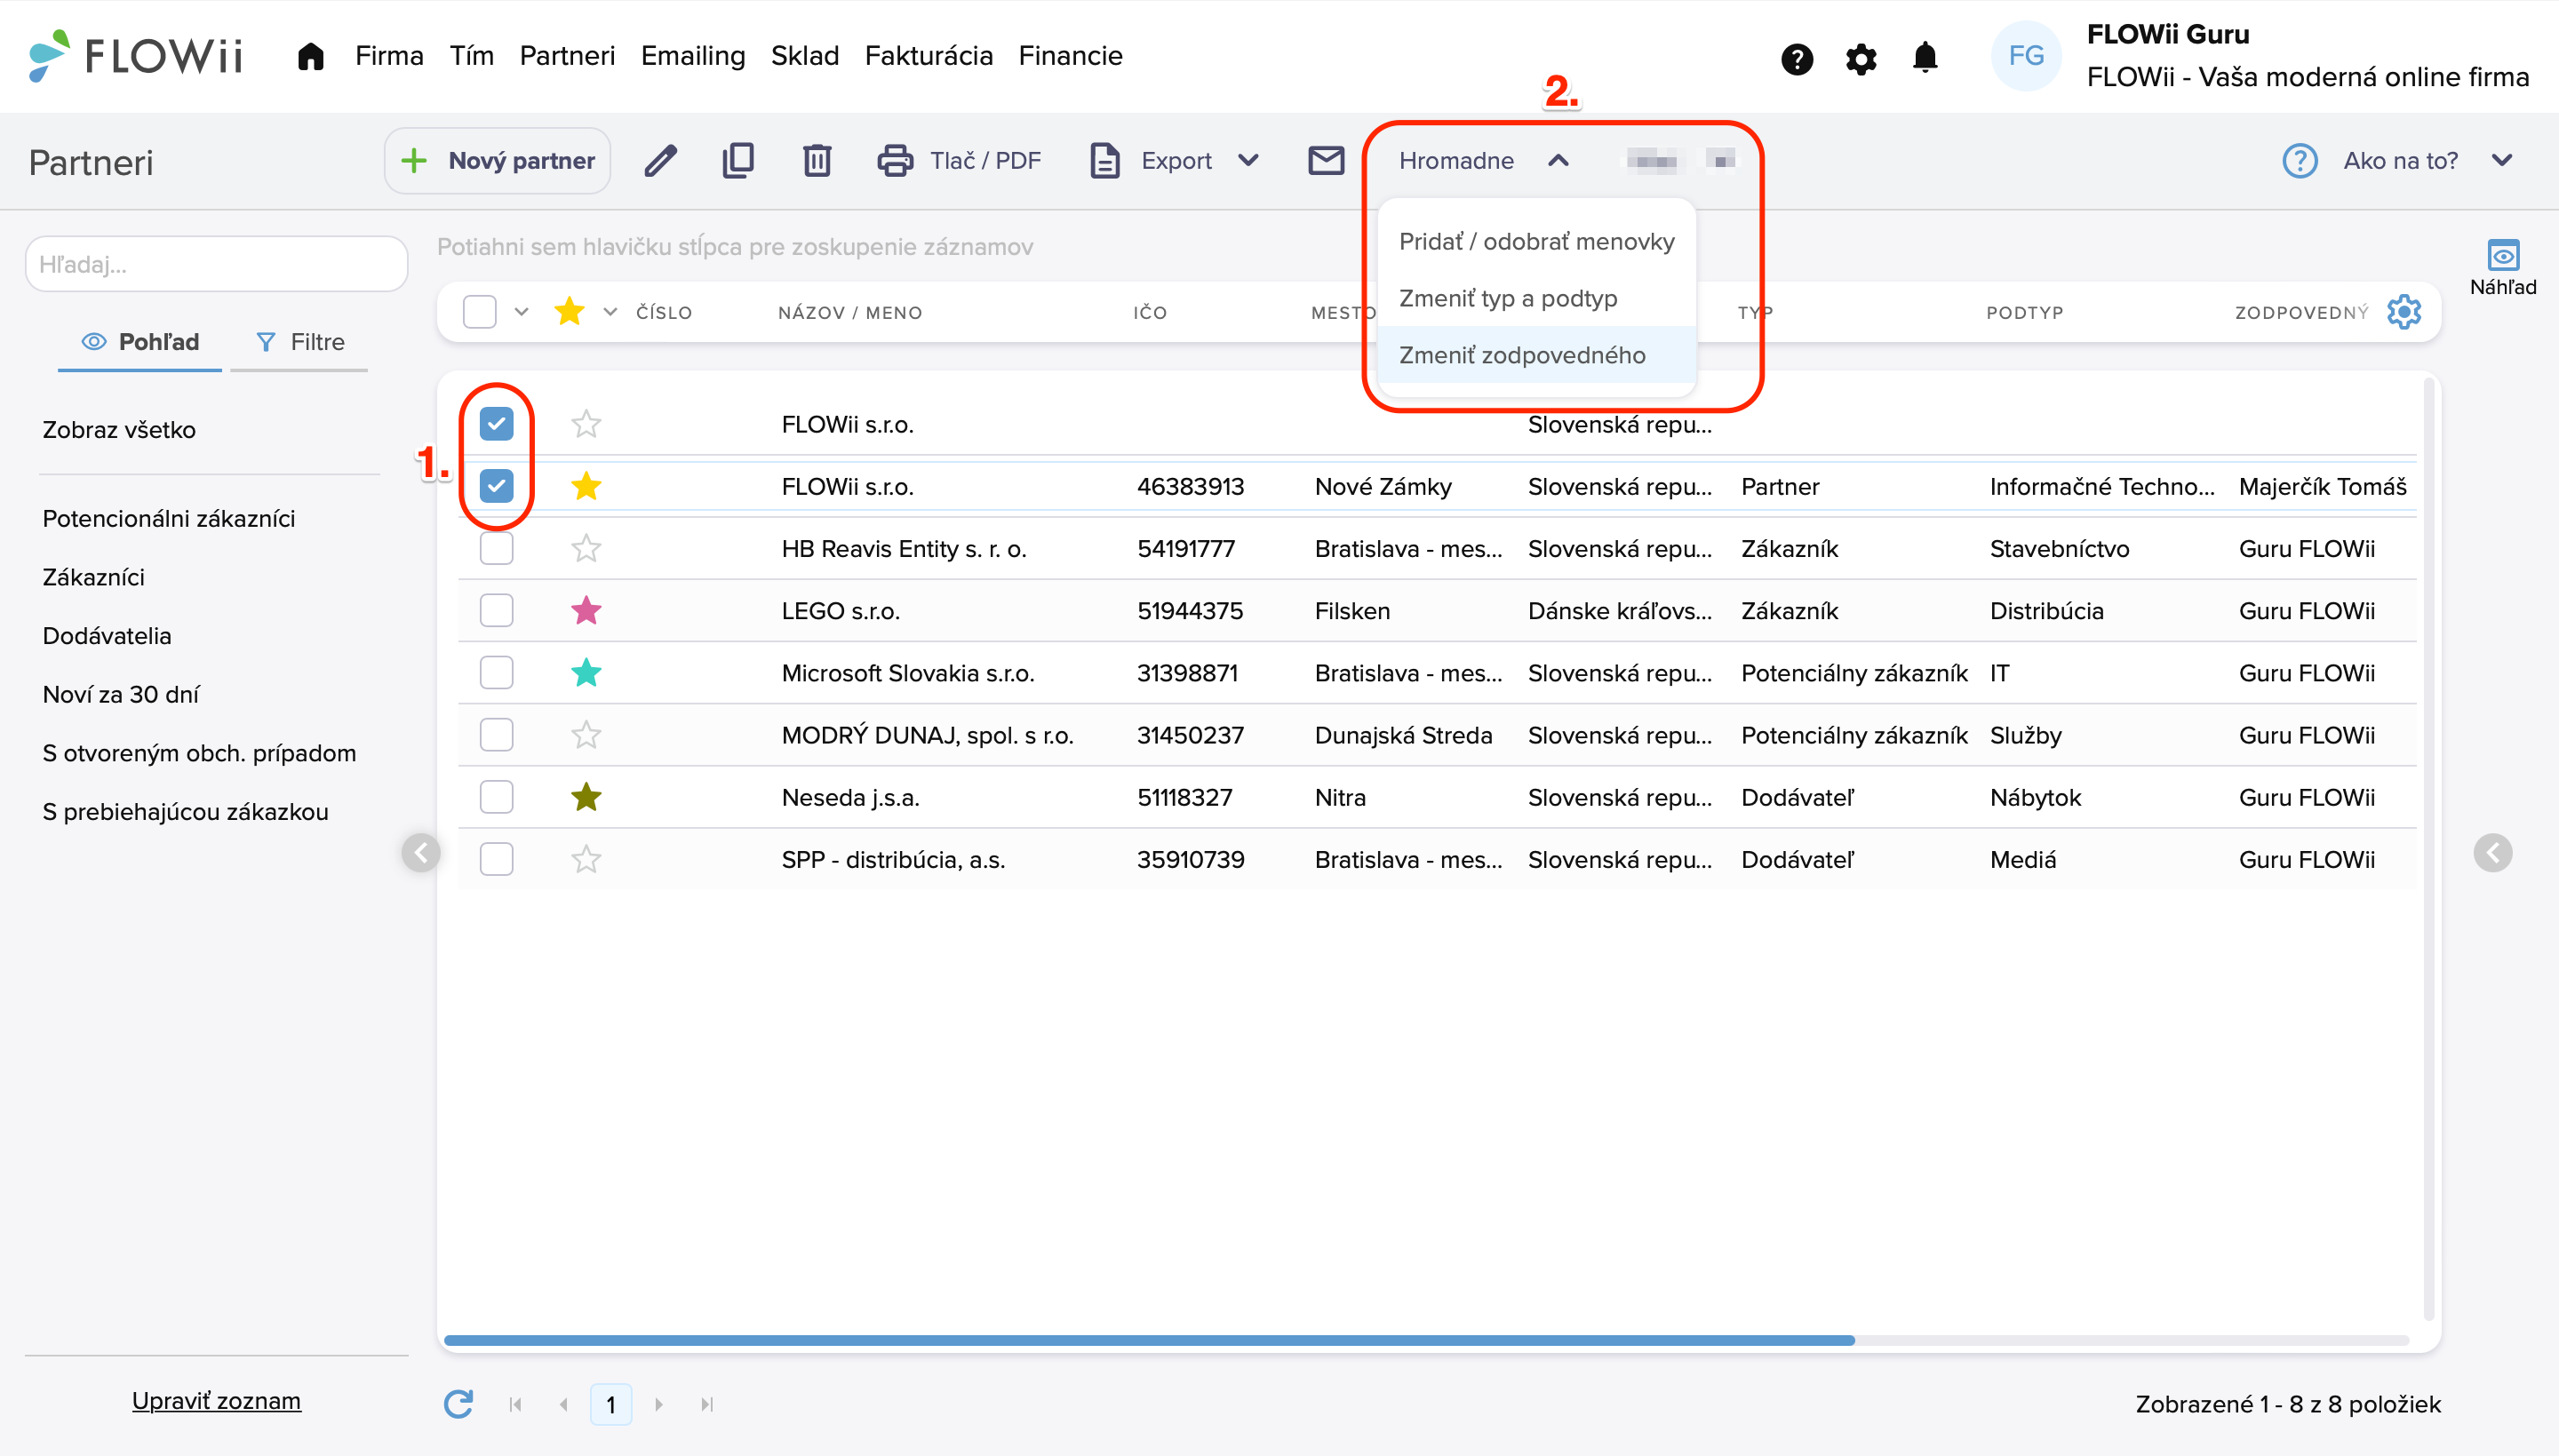Go to last page arrow
Screen dimensions: 2559x1456
pyautogui.click(x=707, y=1405)
